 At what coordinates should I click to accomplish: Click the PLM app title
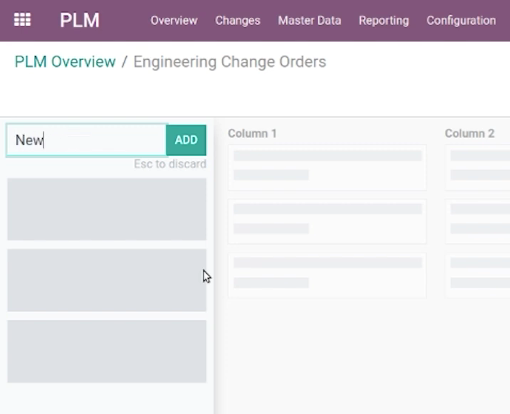[80, 20]
